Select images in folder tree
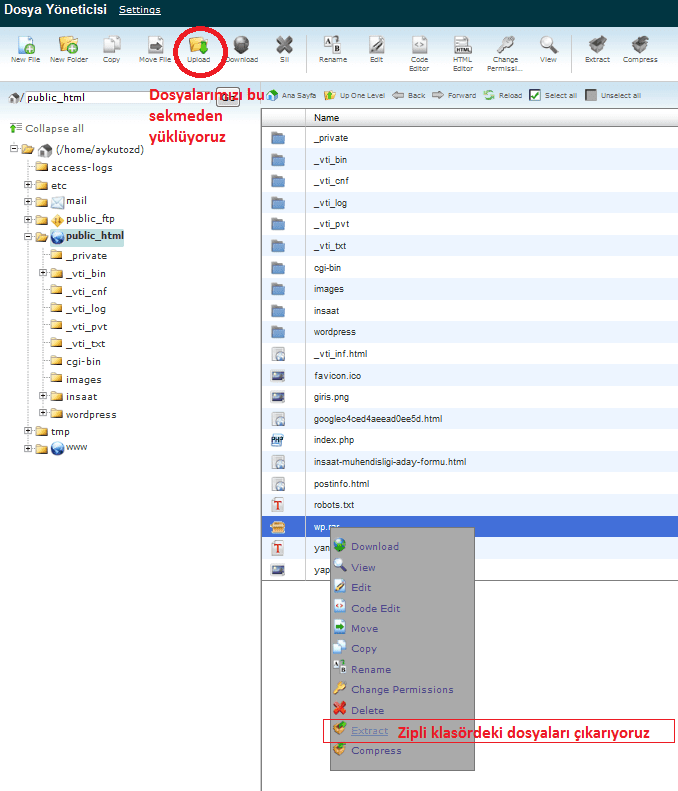 click(84, 379)
